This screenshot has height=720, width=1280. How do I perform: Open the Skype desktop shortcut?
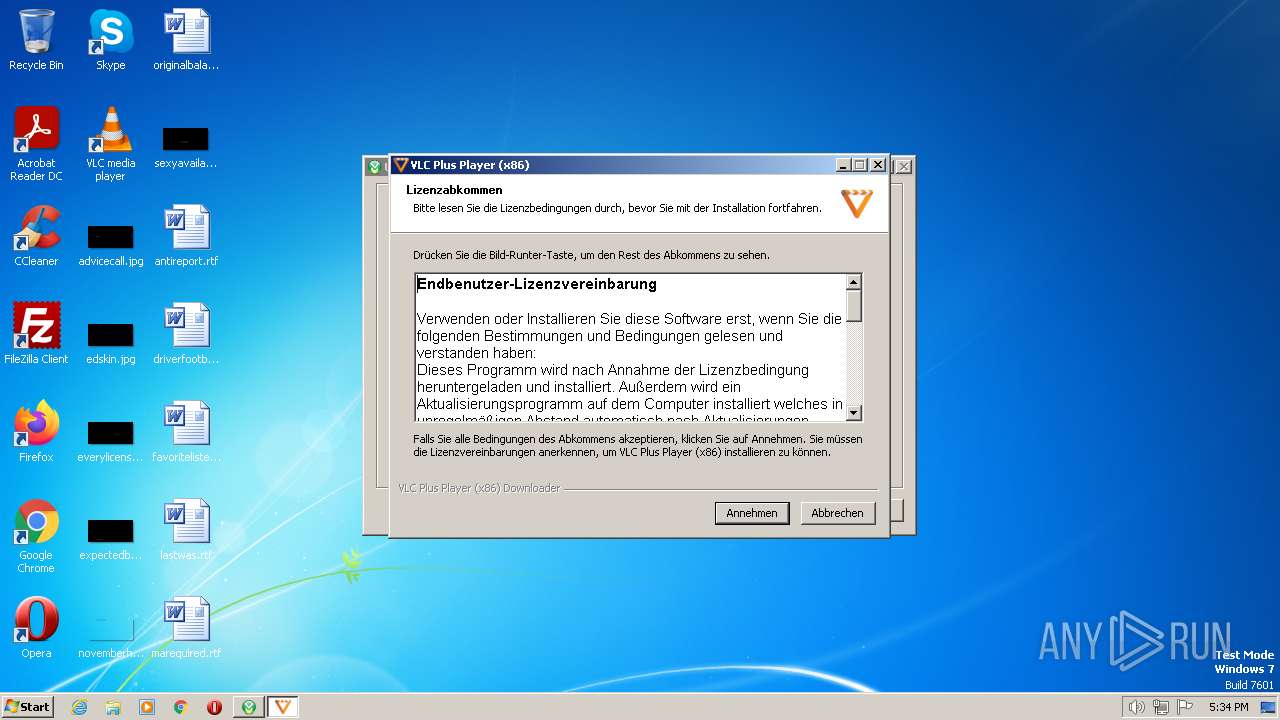(110, 40)
